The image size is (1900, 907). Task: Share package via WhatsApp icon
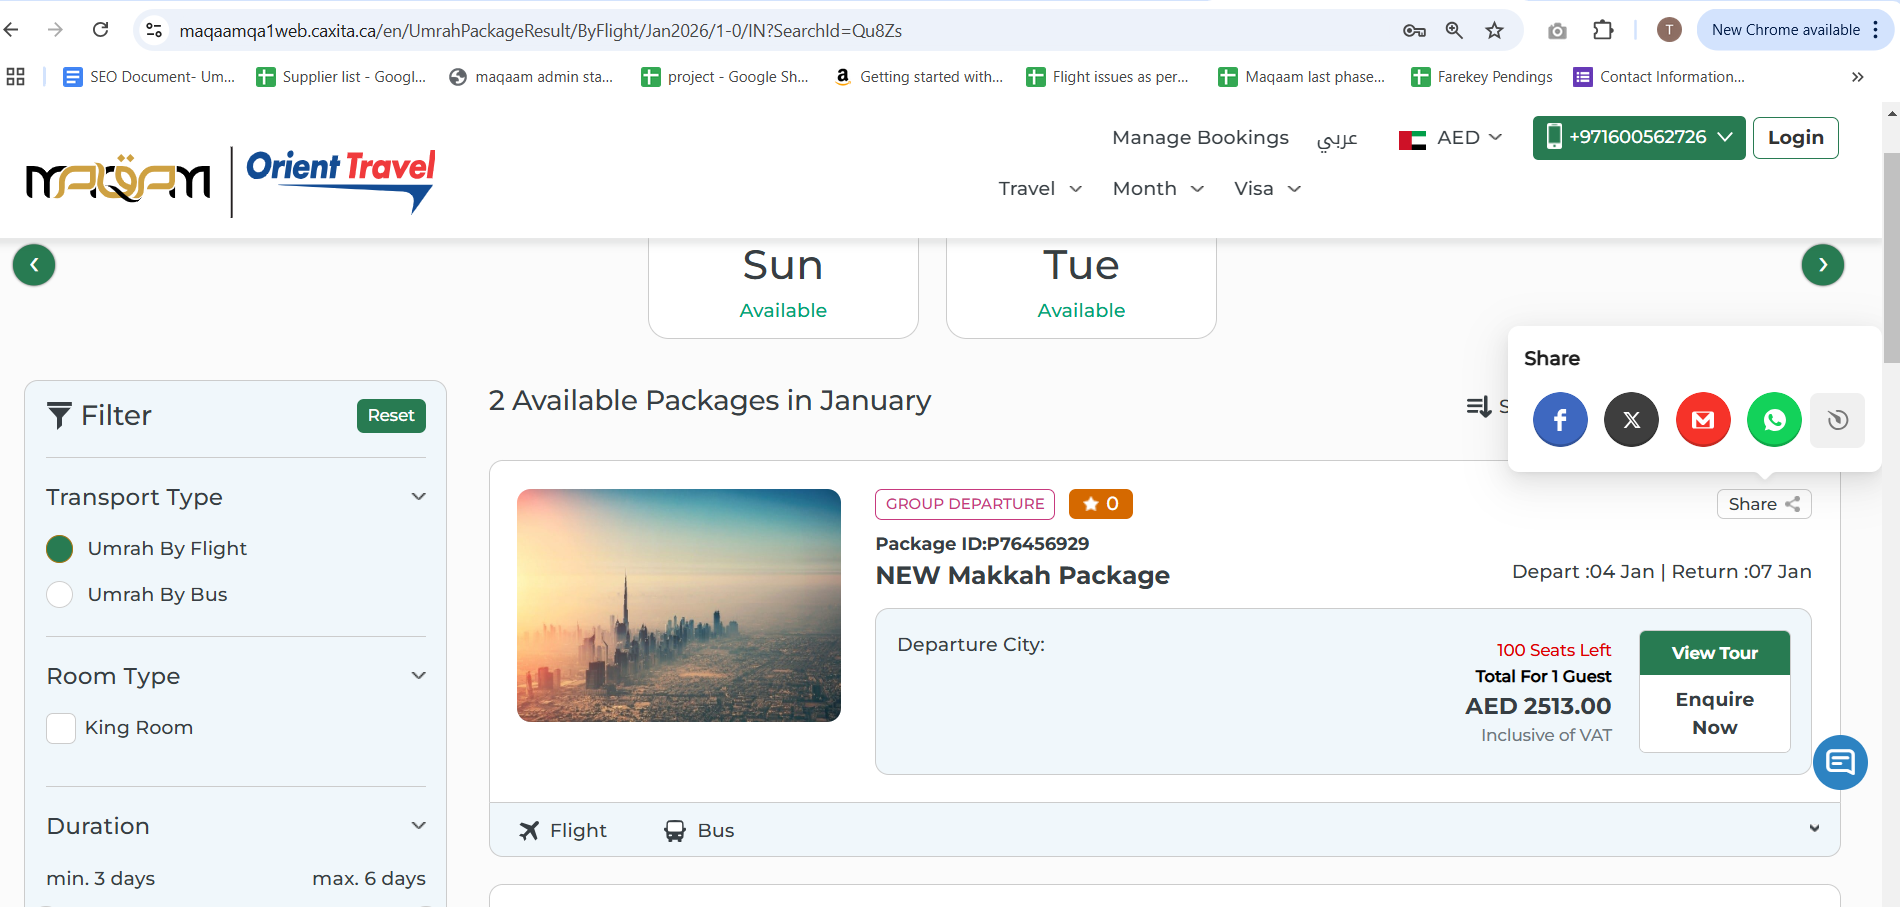[x=1774, y=420]
